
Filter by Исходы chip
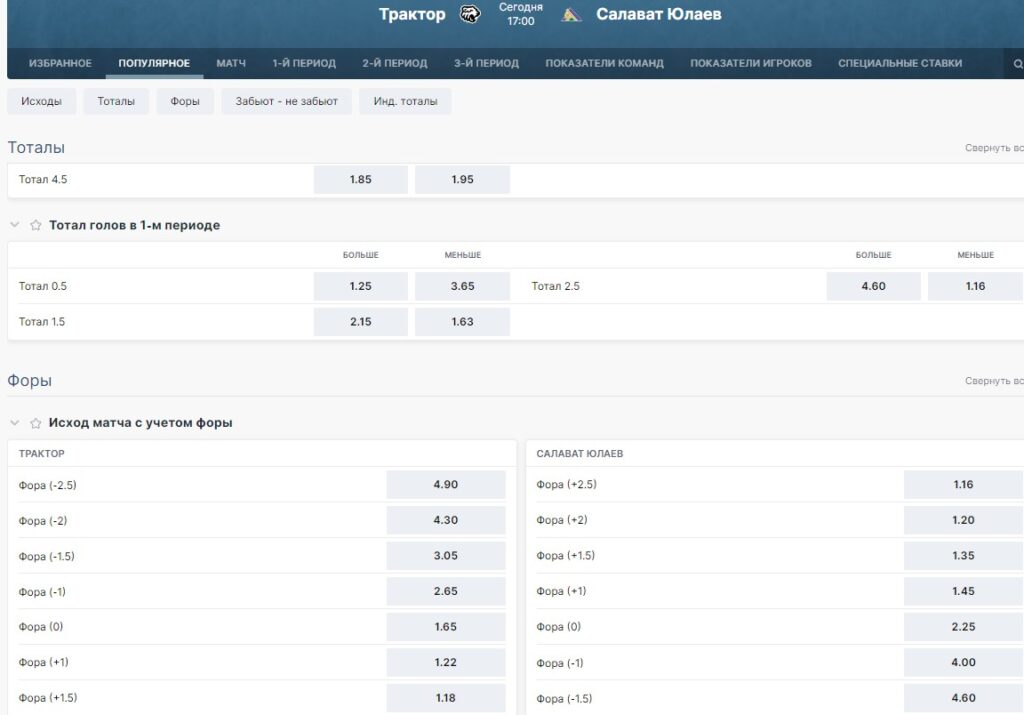[41, 101]
